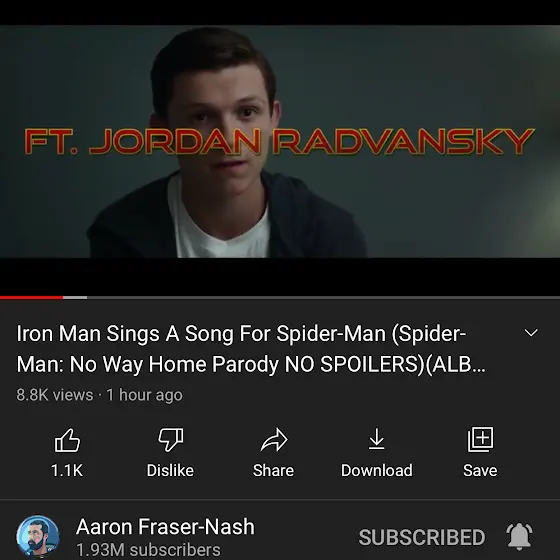Click the Save text label
The image size is (560, 560).
tap(480, 470)
